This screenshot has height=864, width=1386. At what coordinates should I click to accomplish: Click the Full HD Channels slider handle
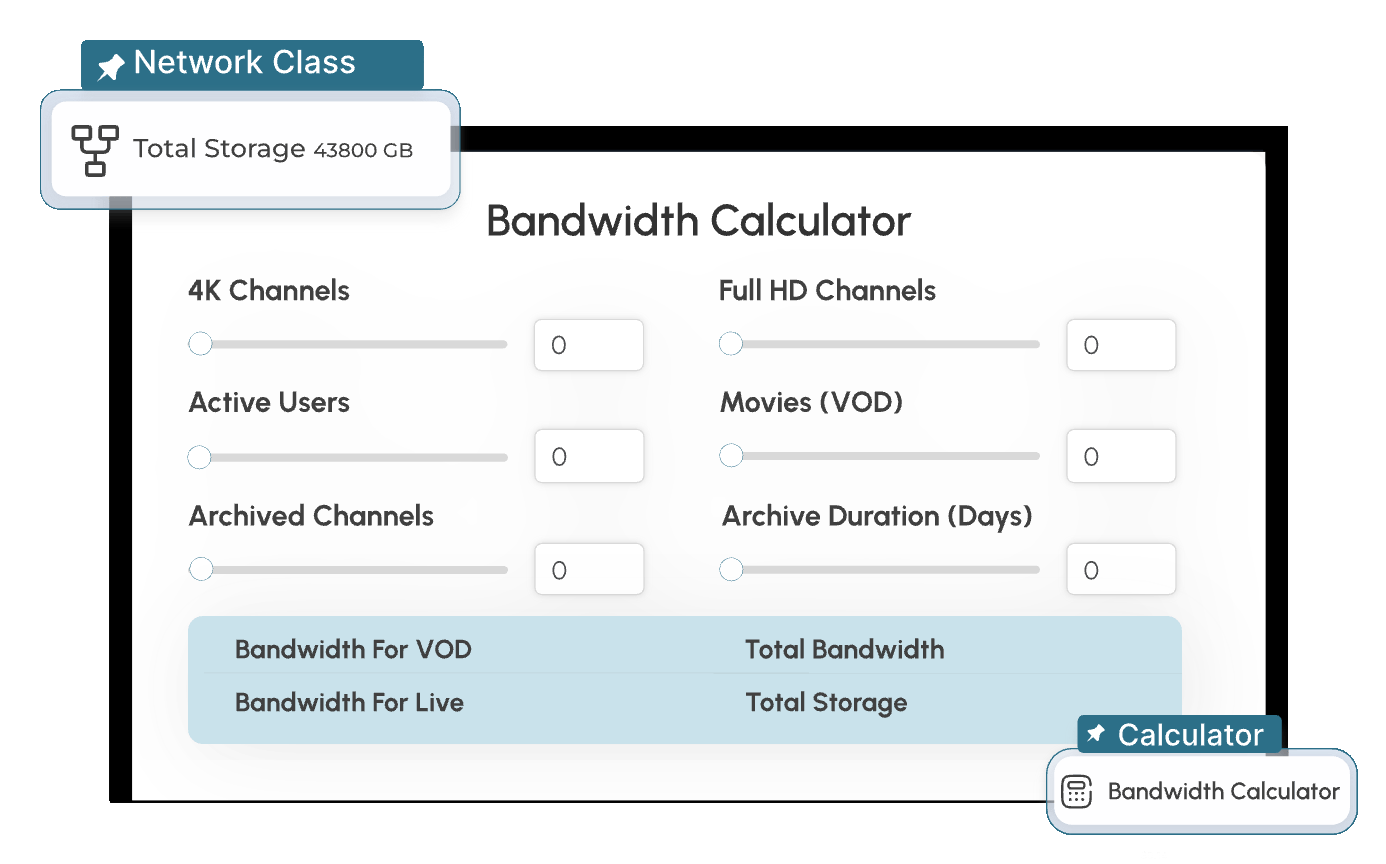click(731, 343)
